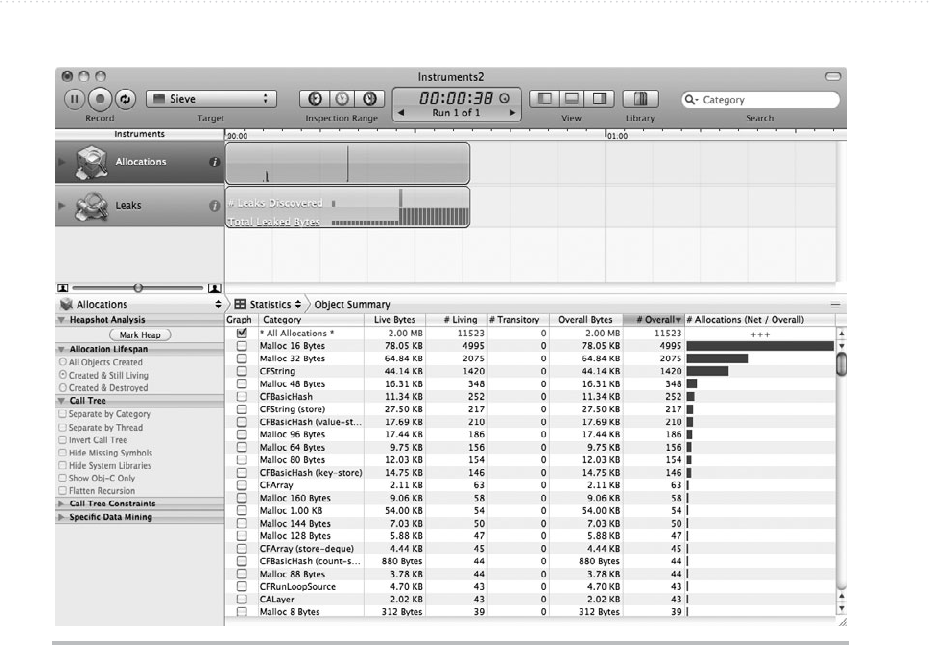Select Created & Destroyed radio button
Viewport: 929px width, 645px height.
(x=63, y=387)
